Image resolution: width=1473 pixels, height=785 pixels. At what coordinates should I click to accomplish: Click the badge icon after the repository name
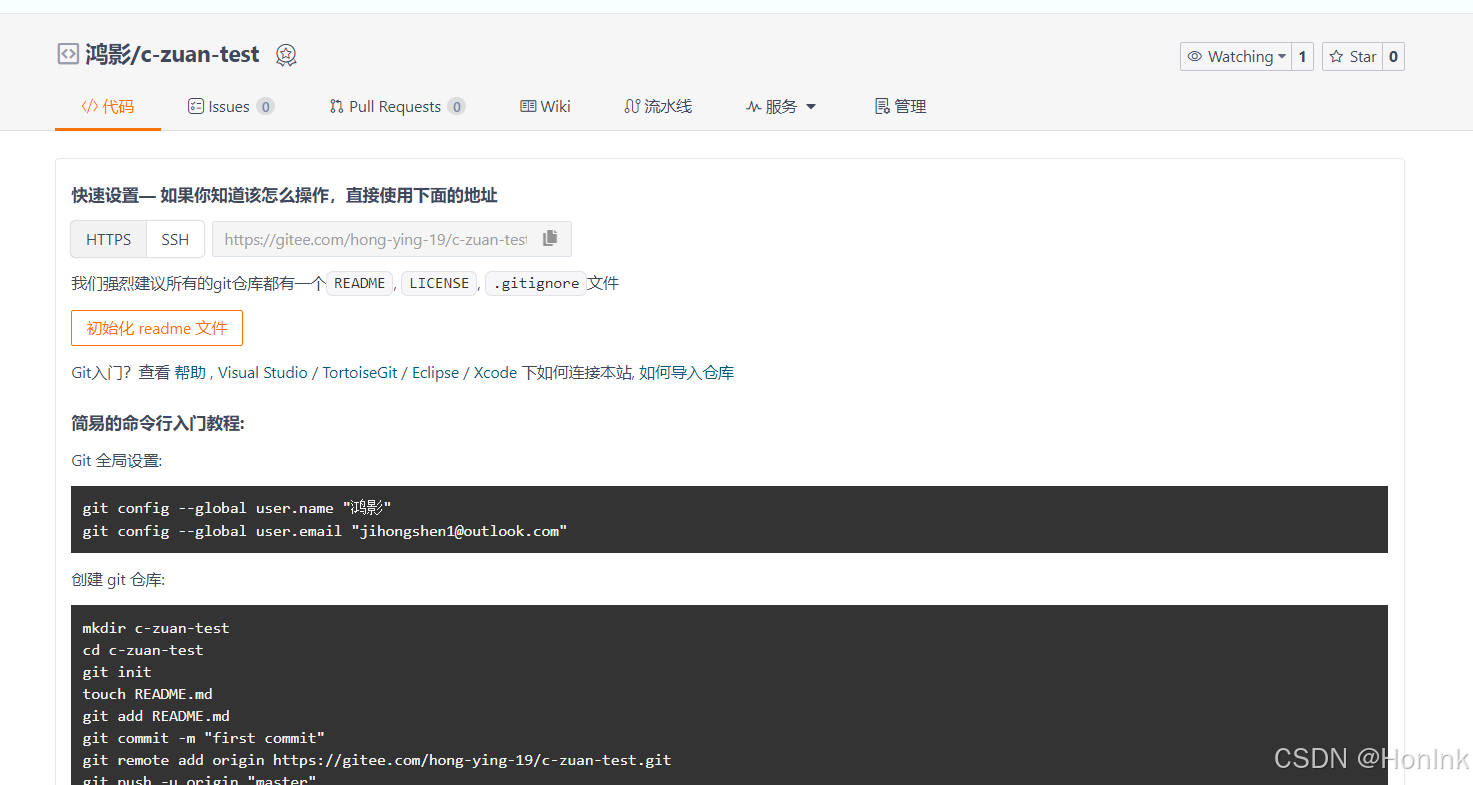(x=286, y=56)
